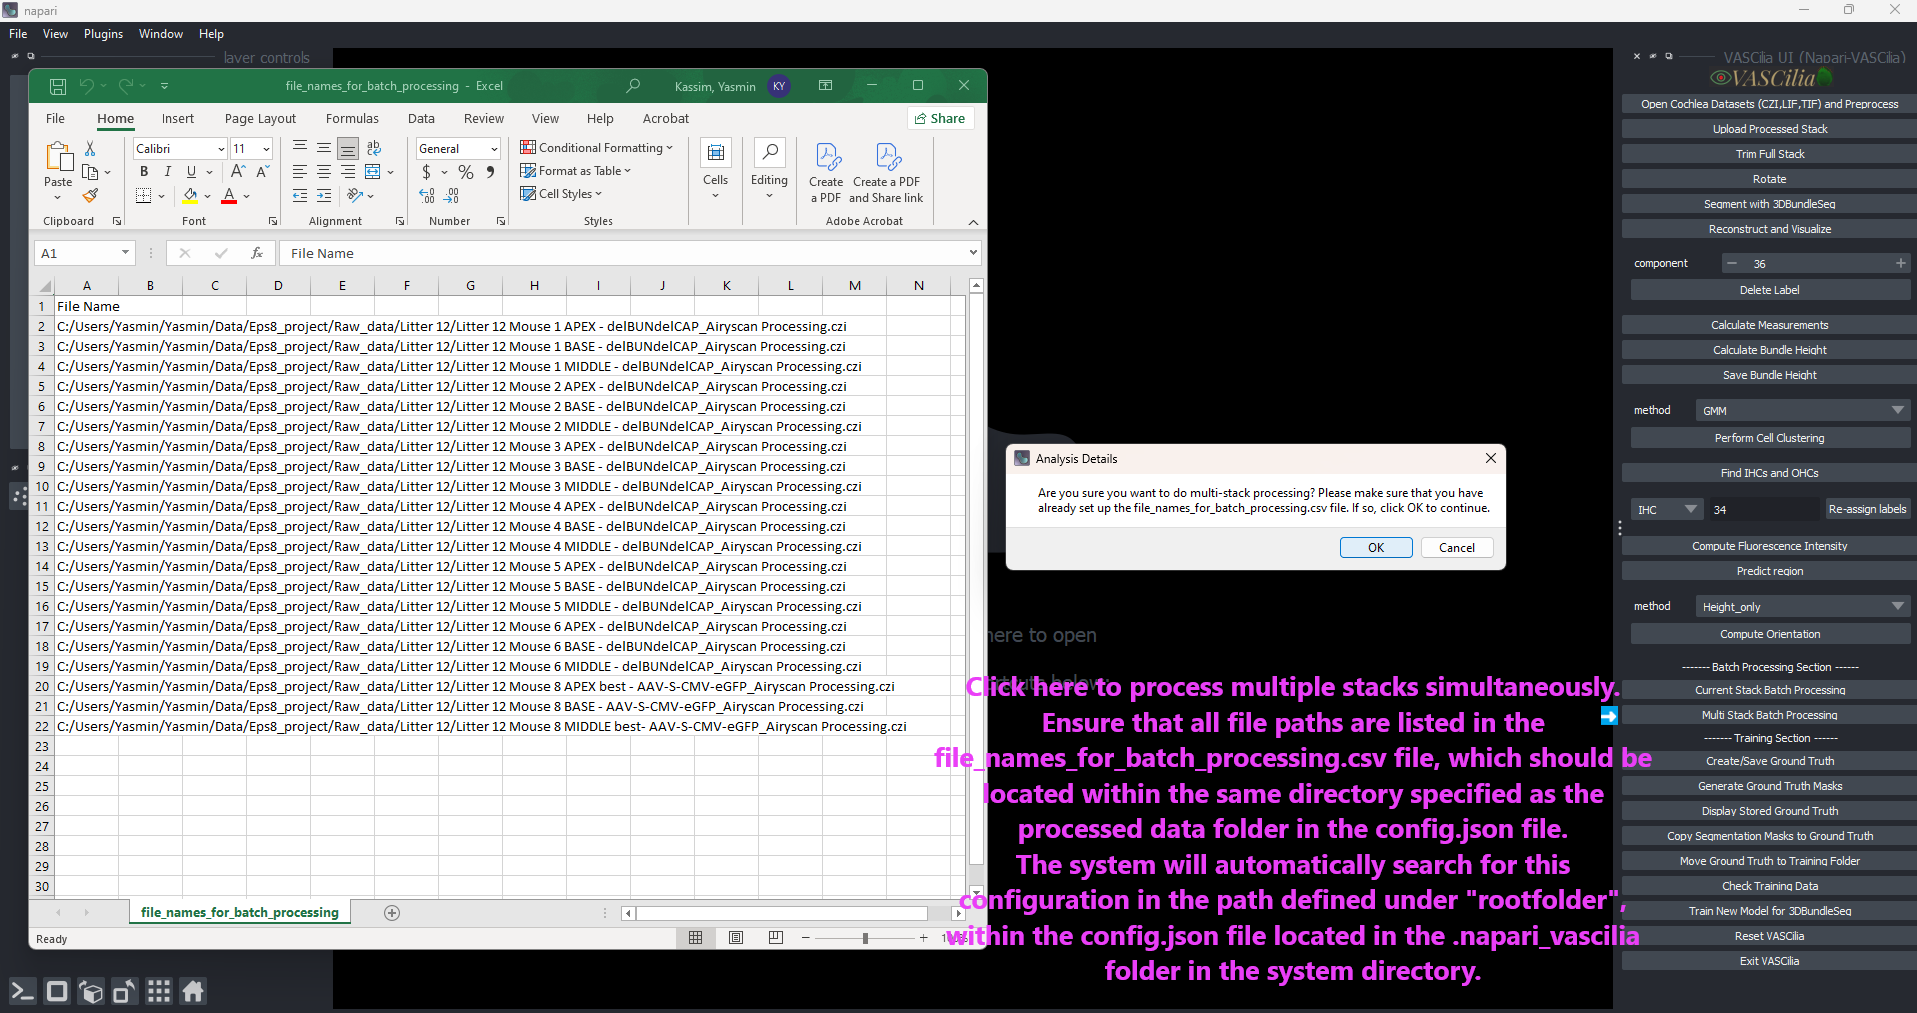Click Decrease Decimal icon
Image resolution: width=1917 pixels, height=1013 pixels.
click(452, 196)
